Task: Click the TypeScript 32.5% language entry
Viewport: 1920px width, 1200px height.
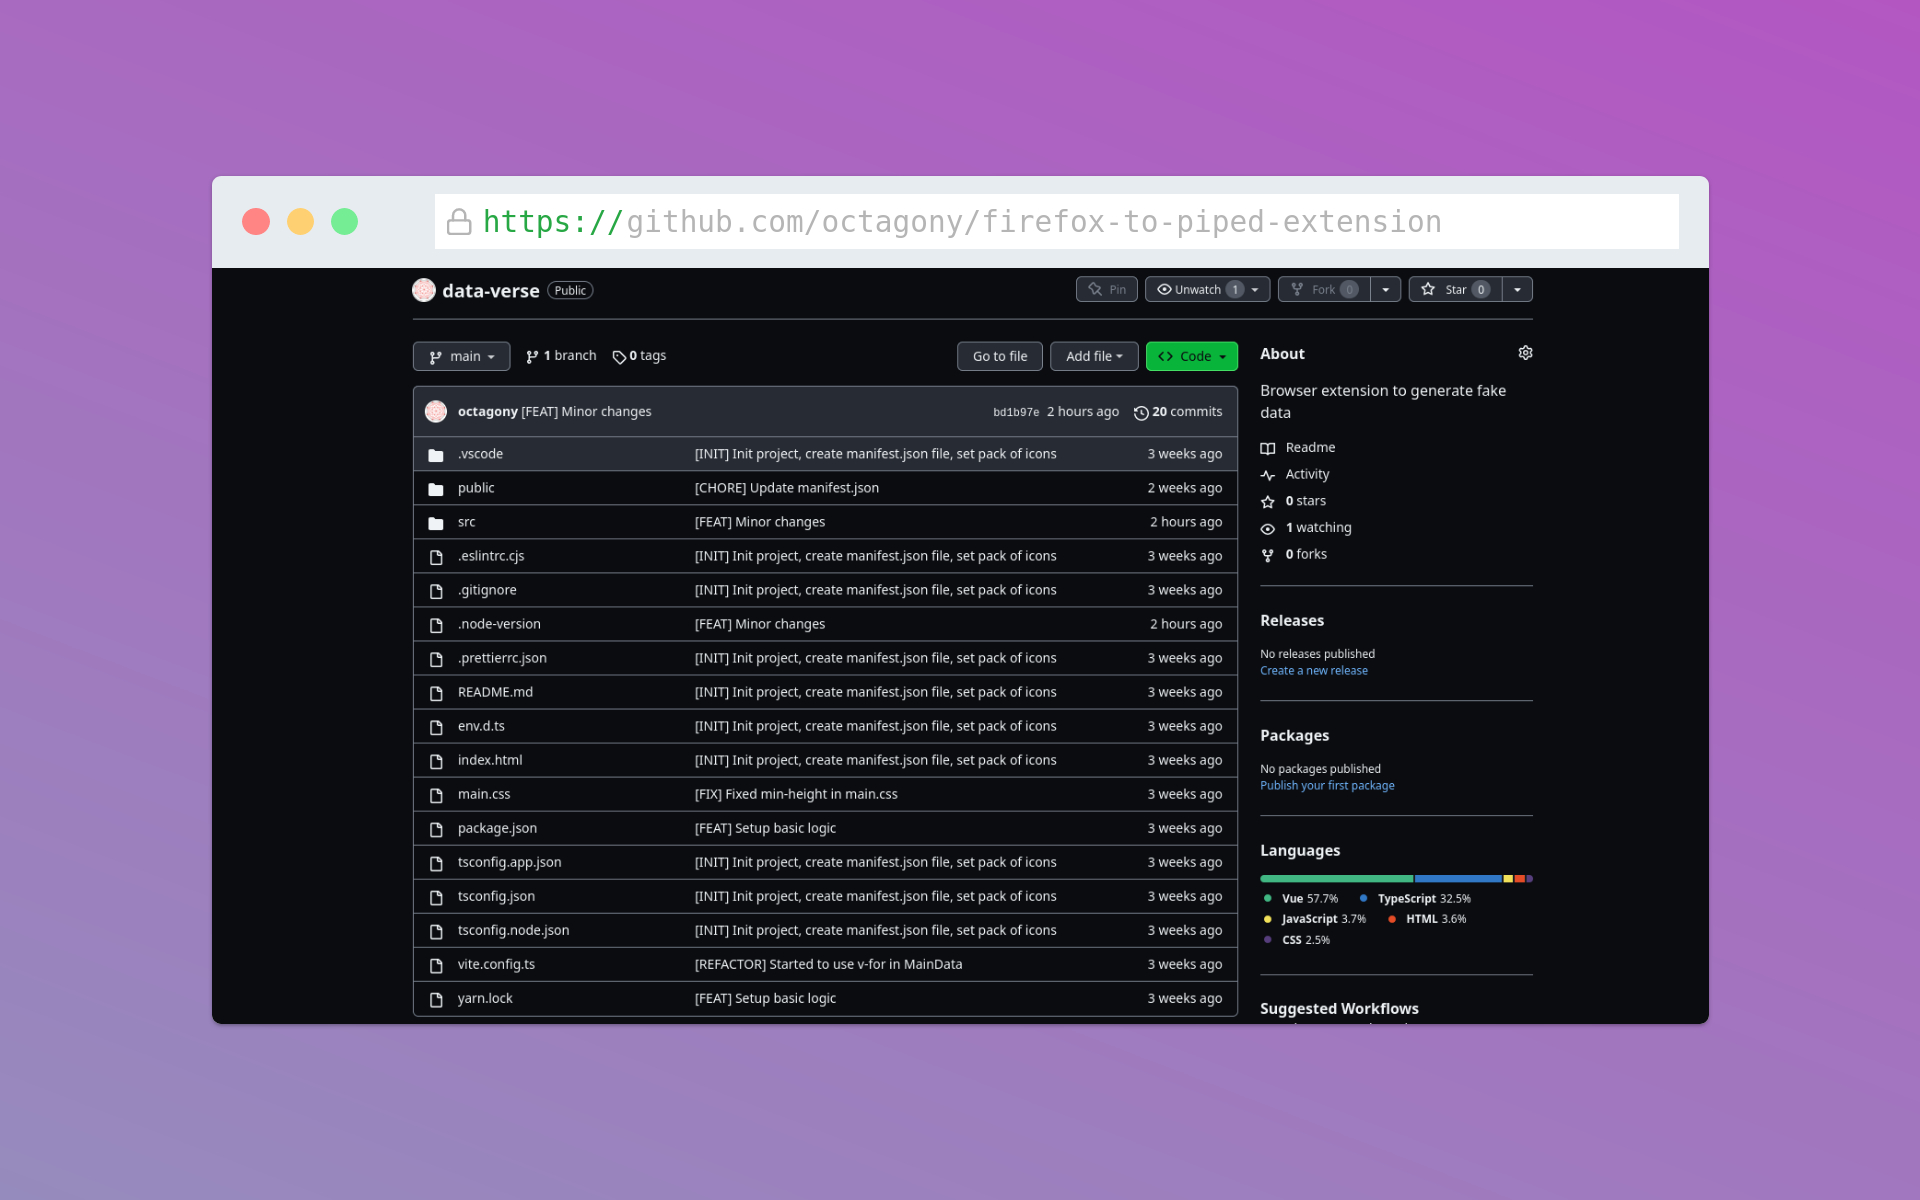Action: [x=1415, y=899]
